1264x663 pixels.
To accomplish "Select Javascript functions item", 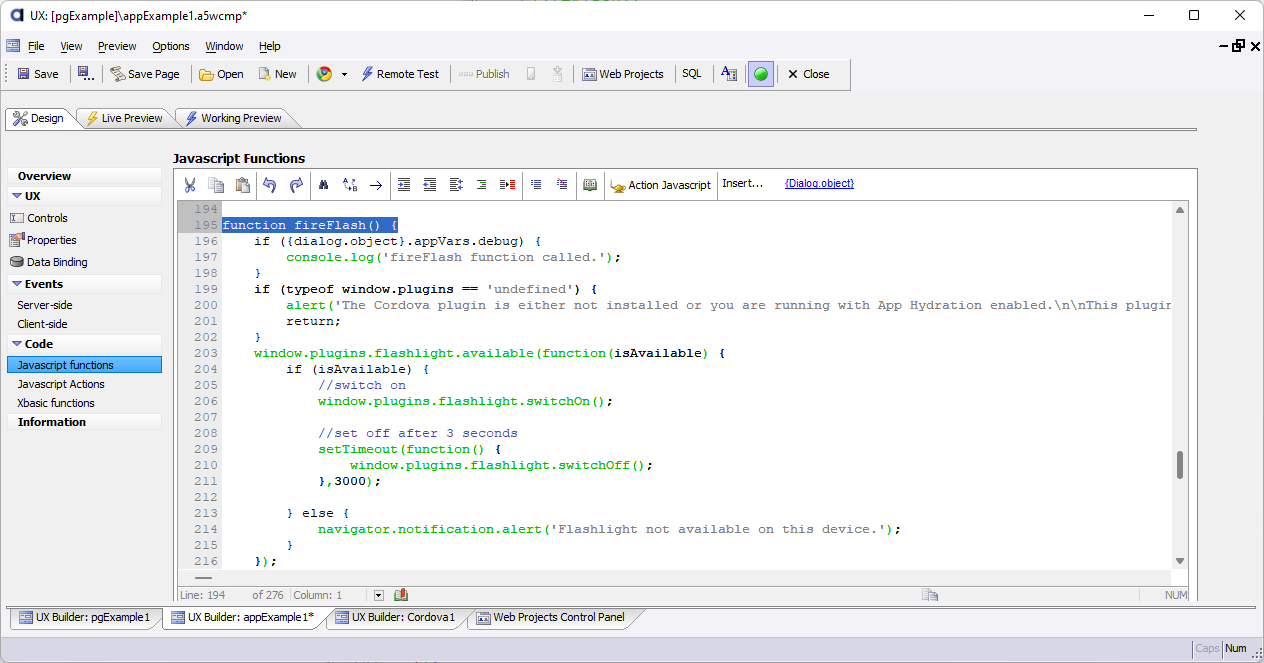I will (x=84, y=365).
